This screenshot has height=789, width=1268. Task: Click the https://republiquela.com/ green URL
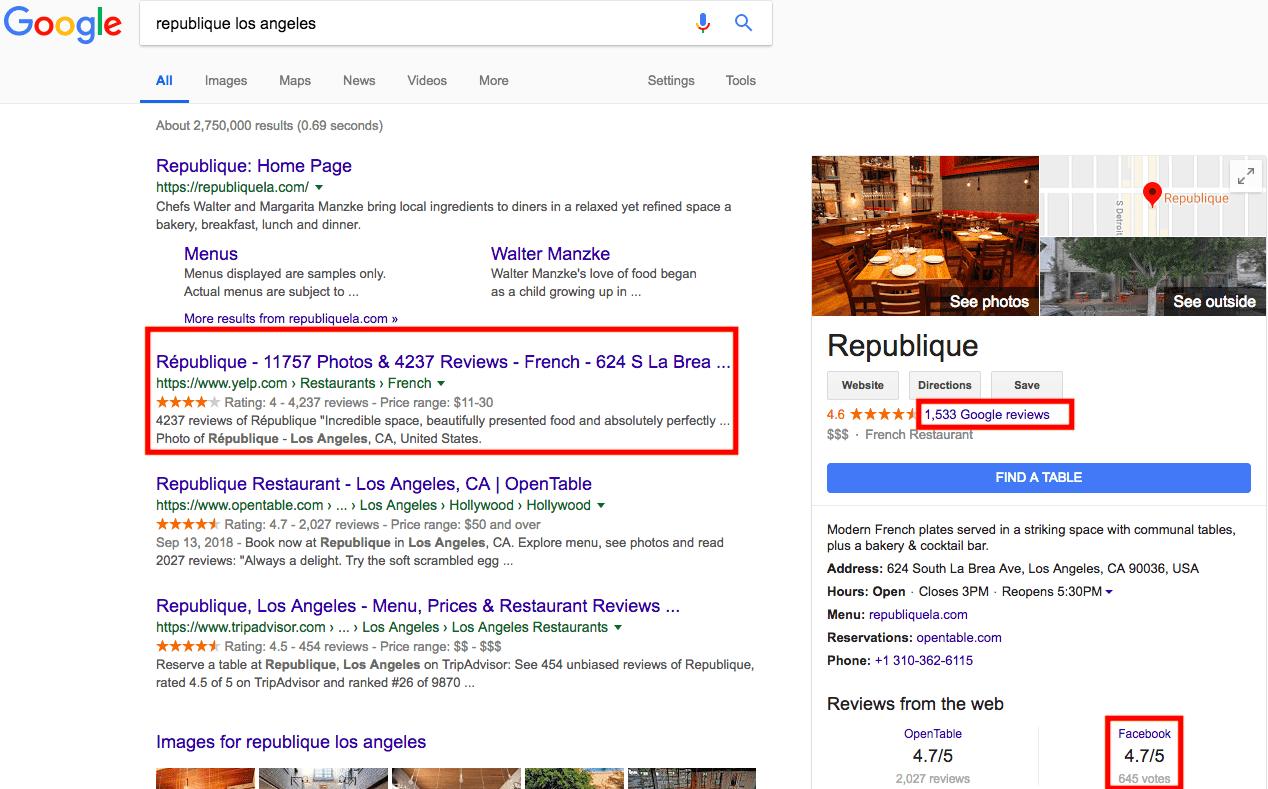pos(232,187)
